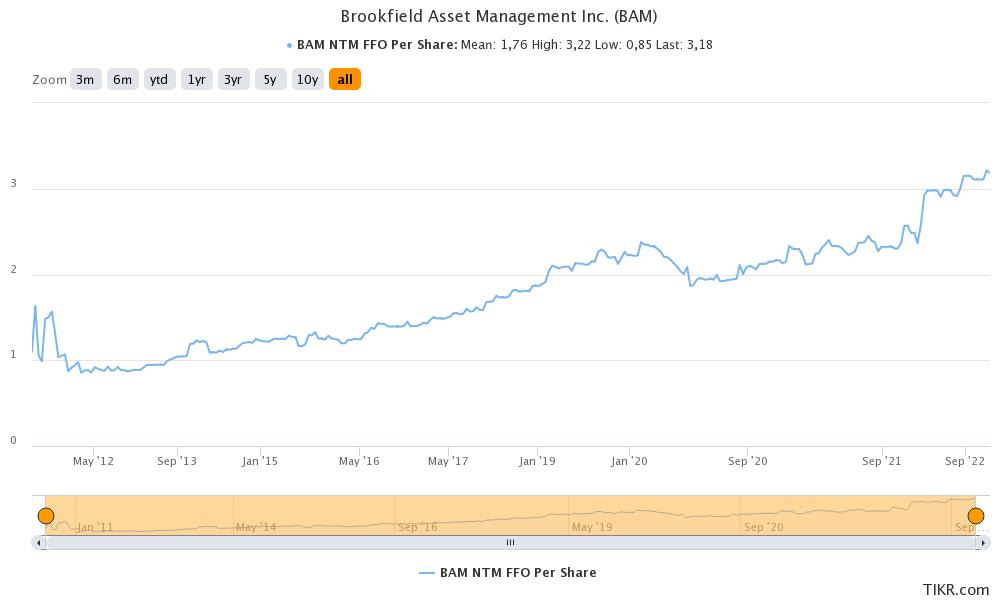The width and height of the screenshot is (1000, 600).
Task: Click the 'Sep '13' x-axis label
Action: click(177, 461)
